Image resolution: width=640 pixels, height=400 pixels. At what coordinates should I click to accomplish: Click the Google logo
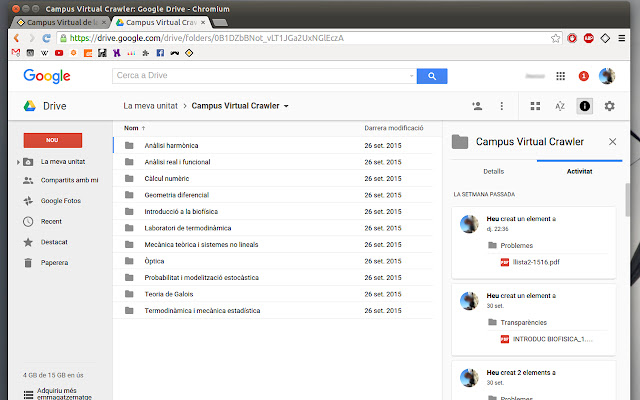47,76
